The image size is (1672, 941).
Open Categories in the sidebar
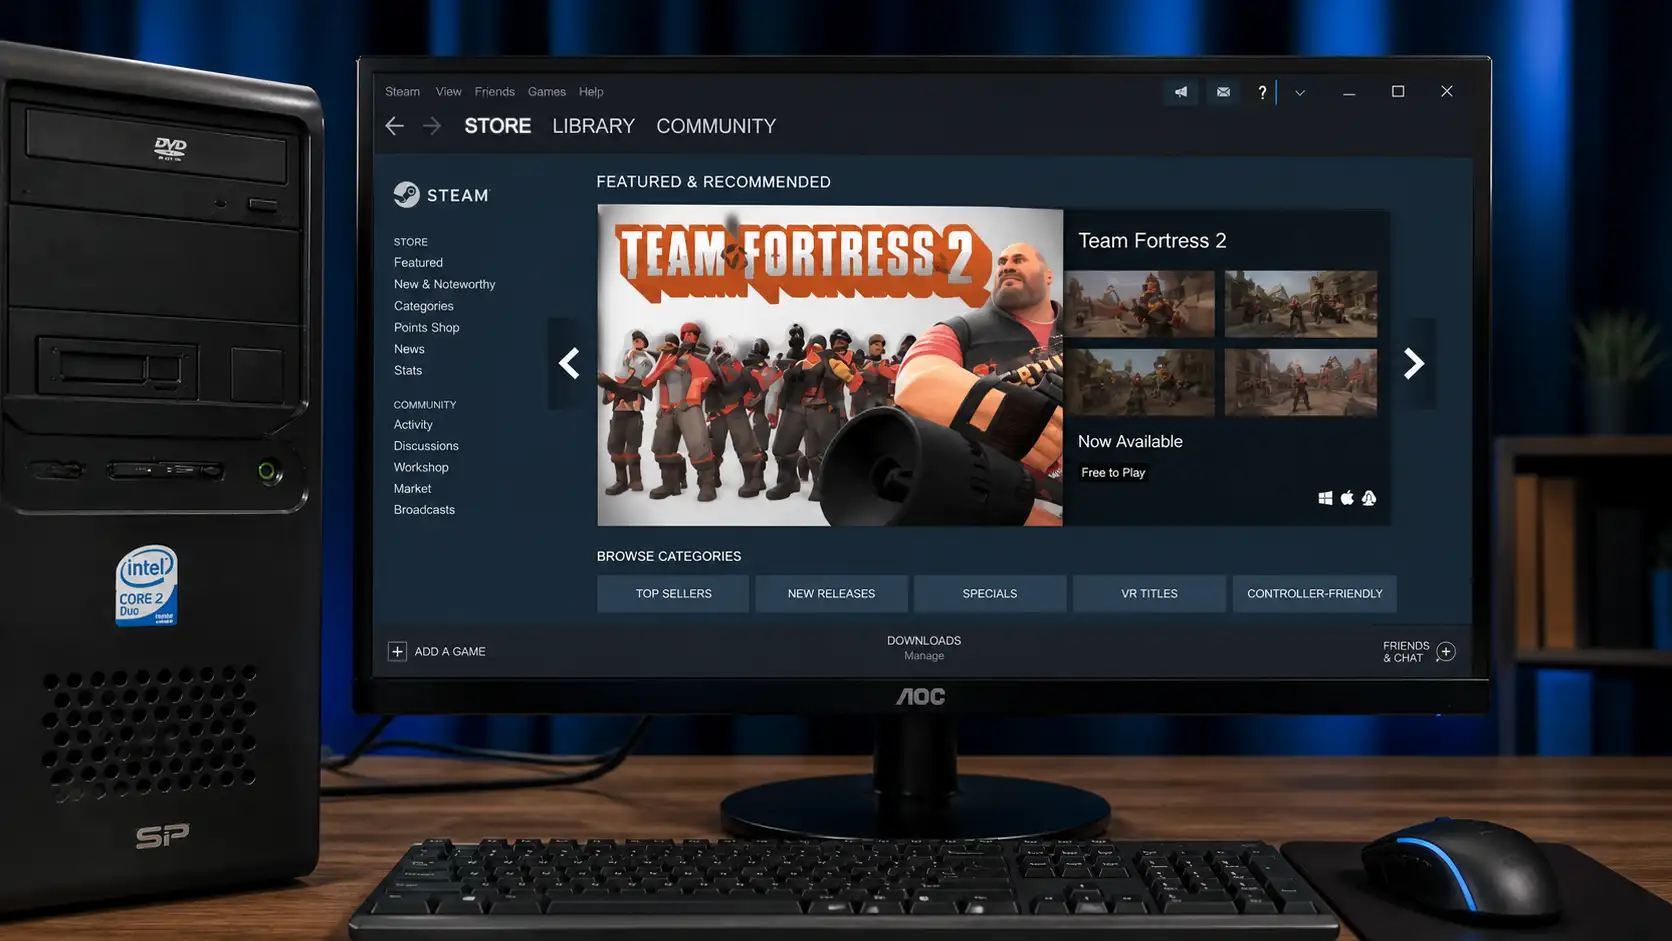pyautogui.click(x=424, y=306)
